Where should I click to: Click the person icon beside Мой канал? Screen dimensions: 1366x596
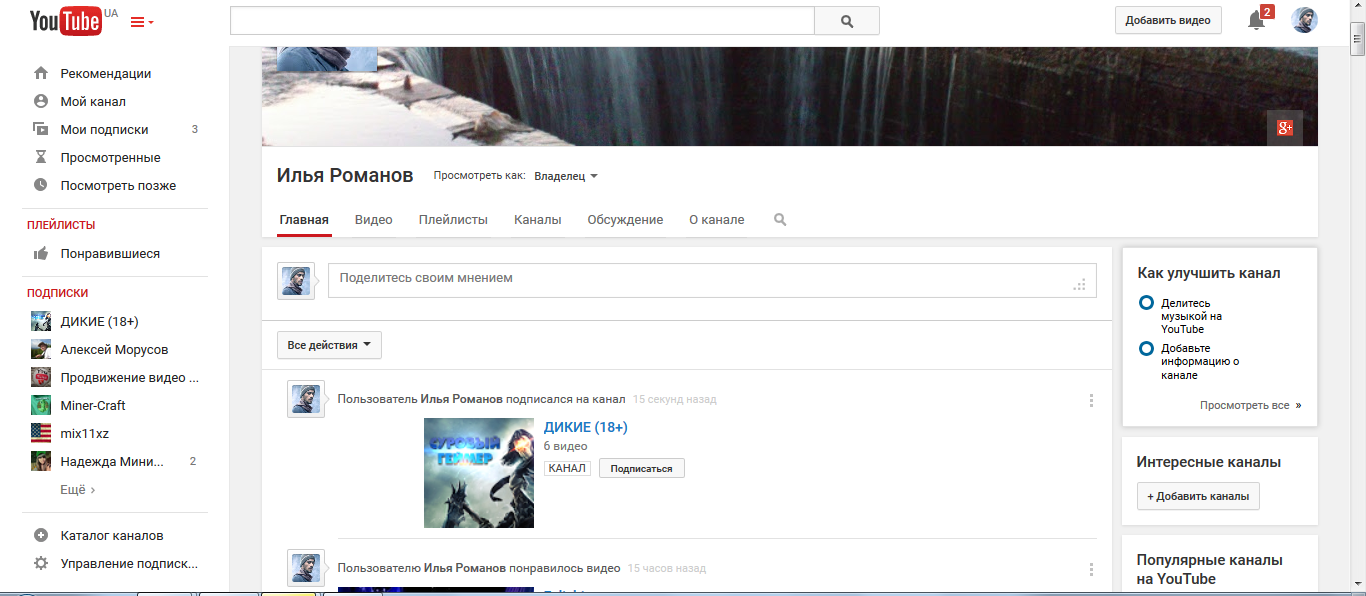tap(41, 101)
